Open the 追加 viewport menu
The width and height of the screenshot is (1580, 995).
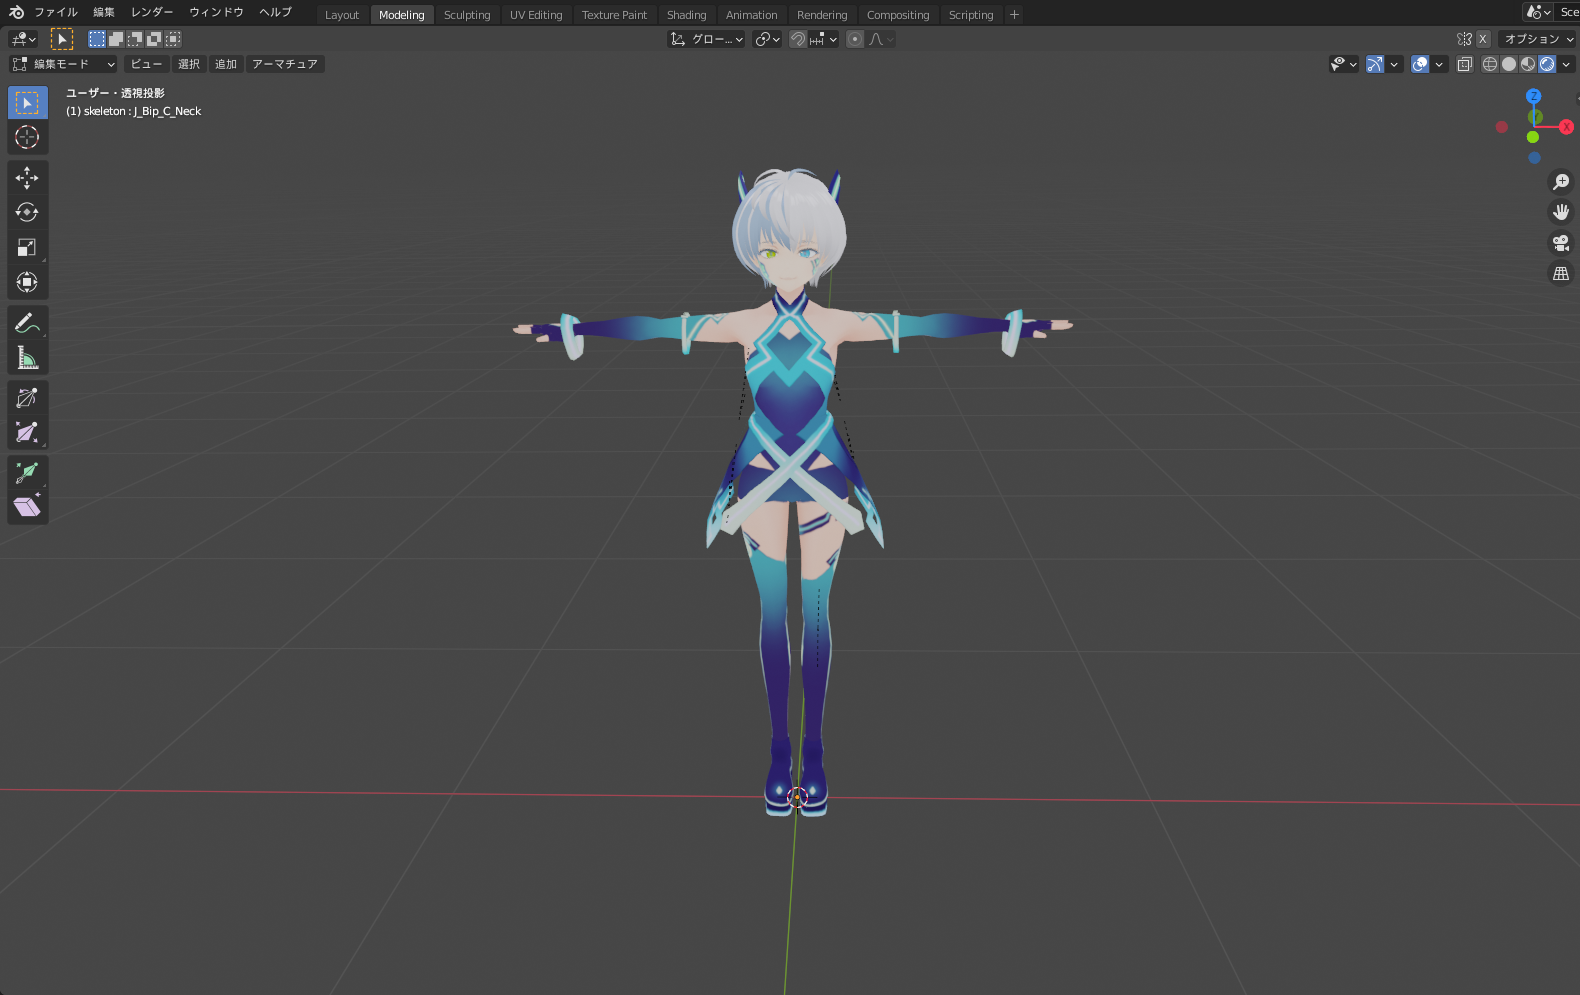point(226,64)
